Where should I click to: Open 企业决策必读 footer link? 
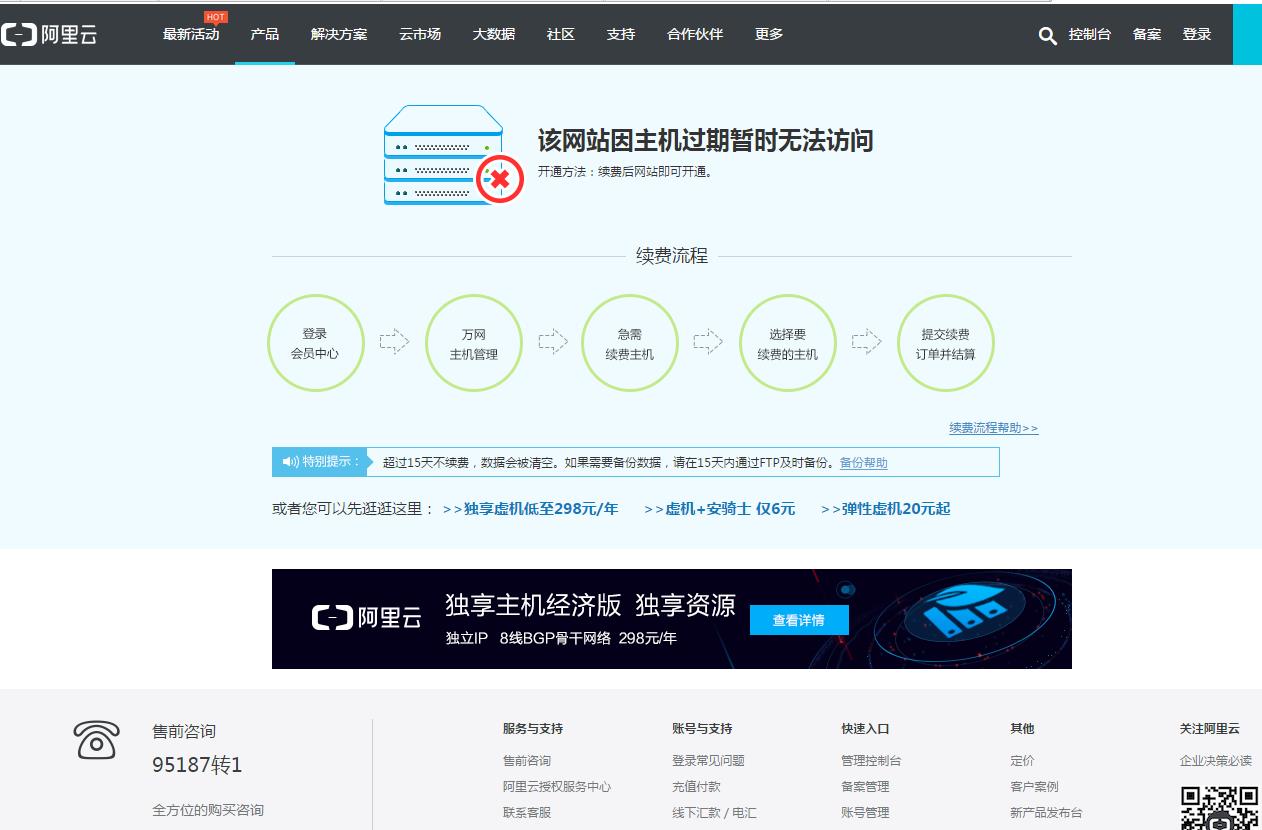[1215, 761]
